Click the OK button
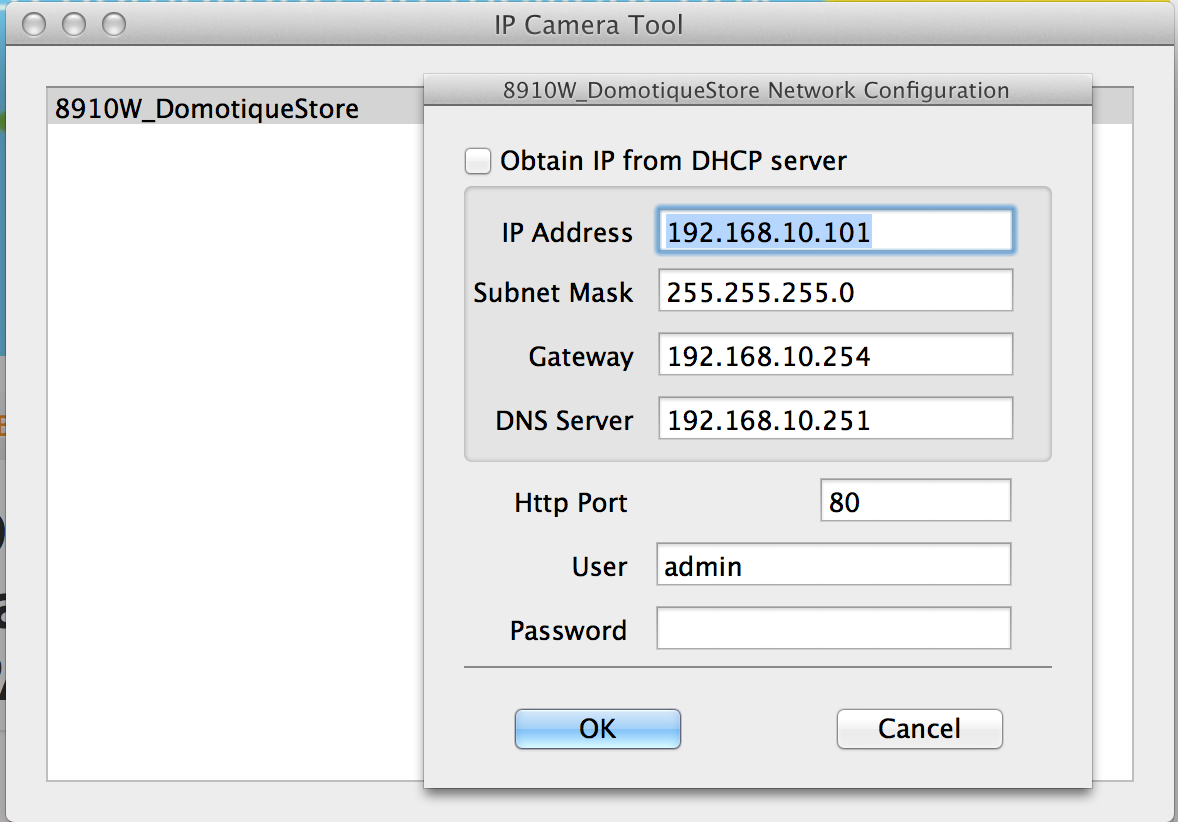The width and height of the screenshot is (1178, 822). pos(597,729)
